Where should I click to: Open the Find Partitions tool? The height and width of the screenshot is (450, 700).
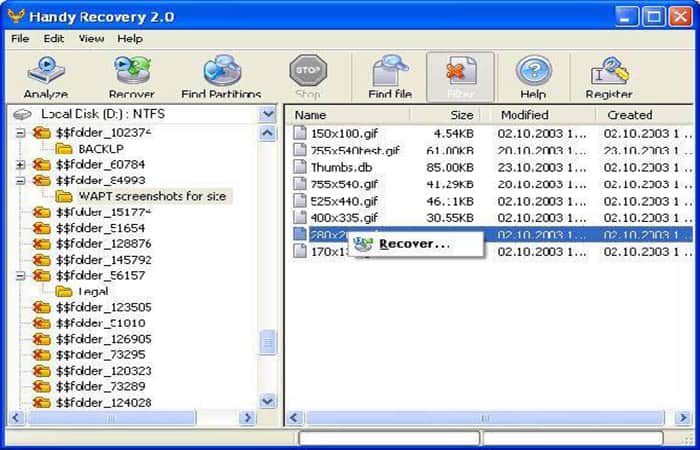tap(222, 71)
